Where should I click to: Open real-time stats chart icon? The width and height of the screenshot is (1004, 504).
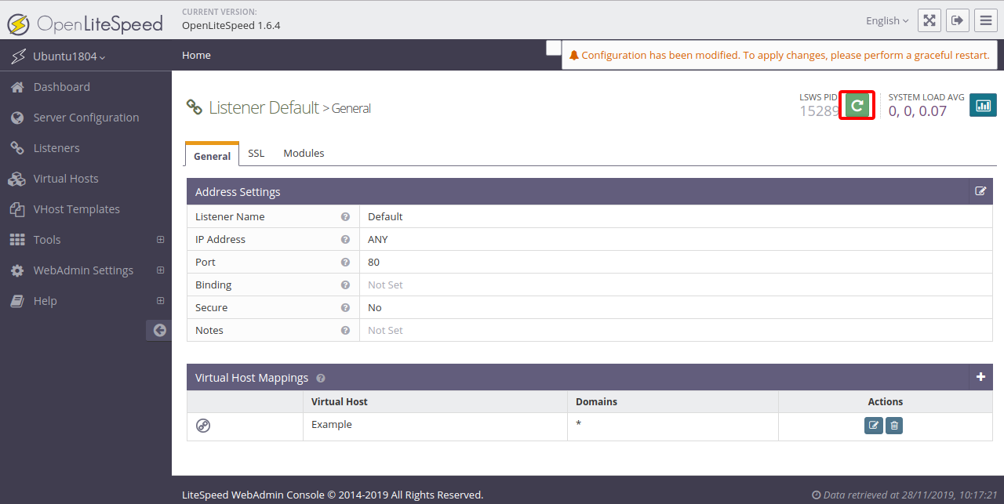[x=983, y=105]
